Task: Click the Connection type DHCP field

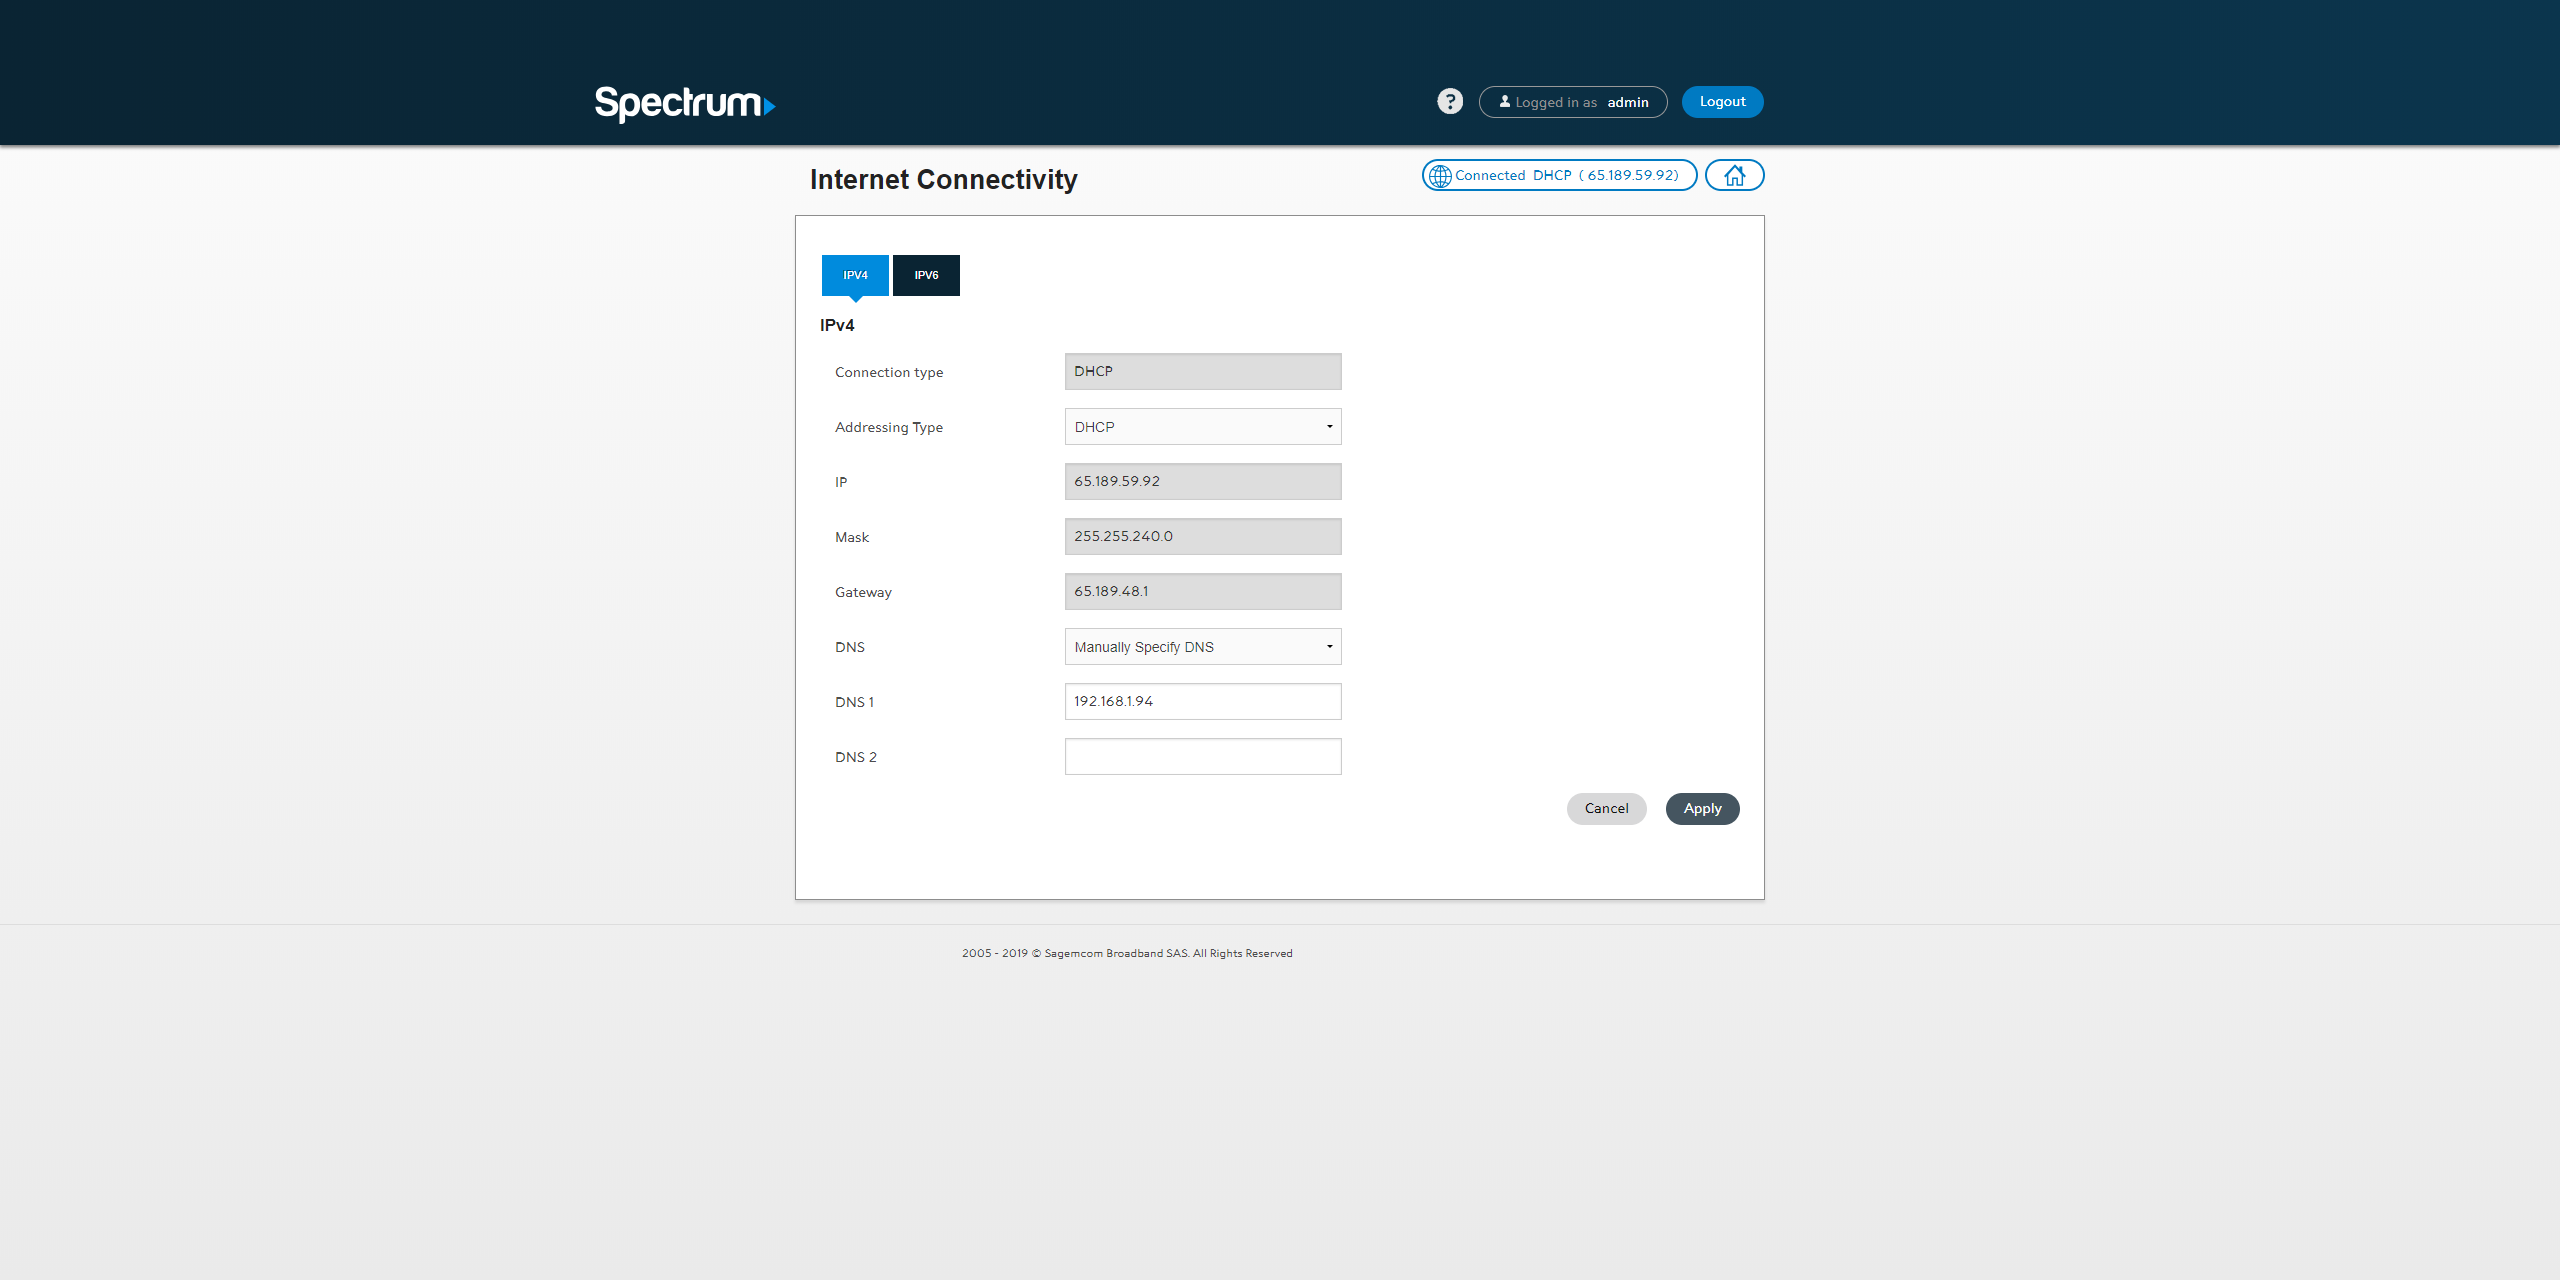Action: coord(1201,371)
